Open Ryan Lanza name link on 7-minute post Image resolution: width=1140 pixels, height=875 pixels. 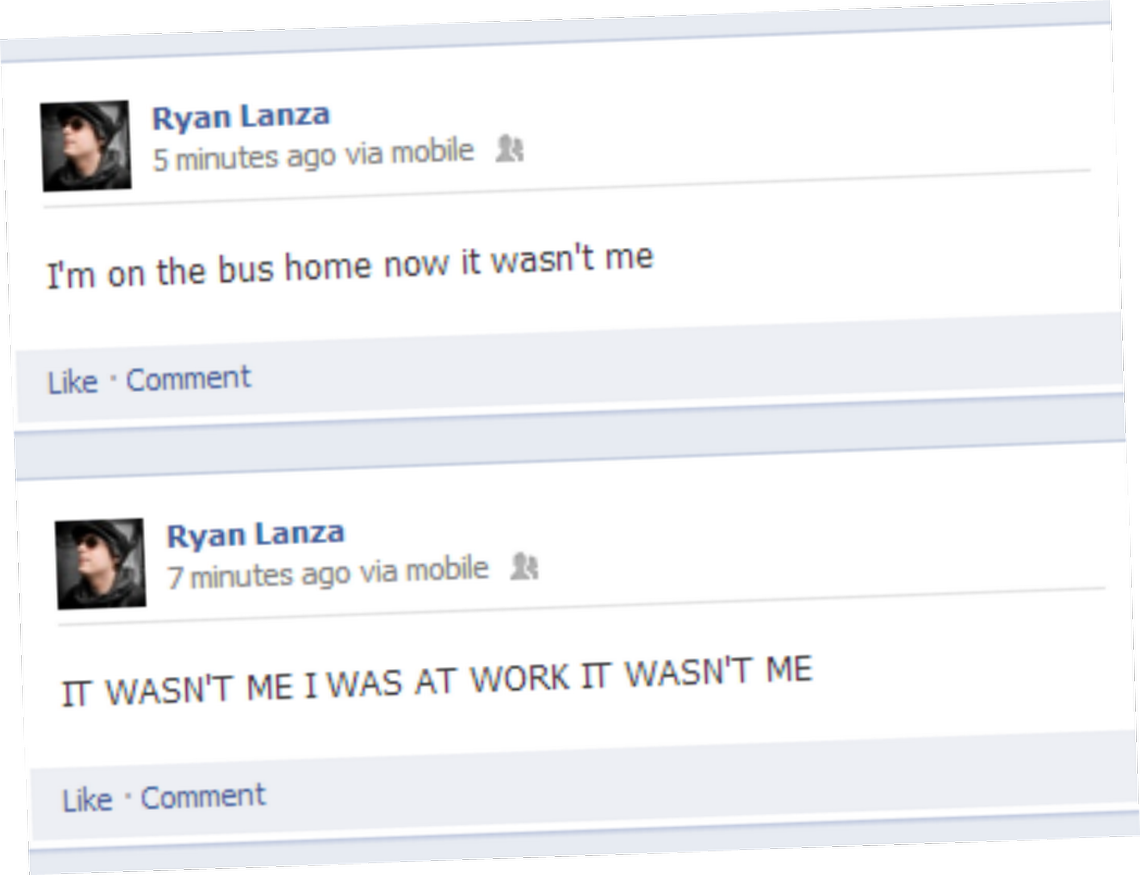point(255,534)
